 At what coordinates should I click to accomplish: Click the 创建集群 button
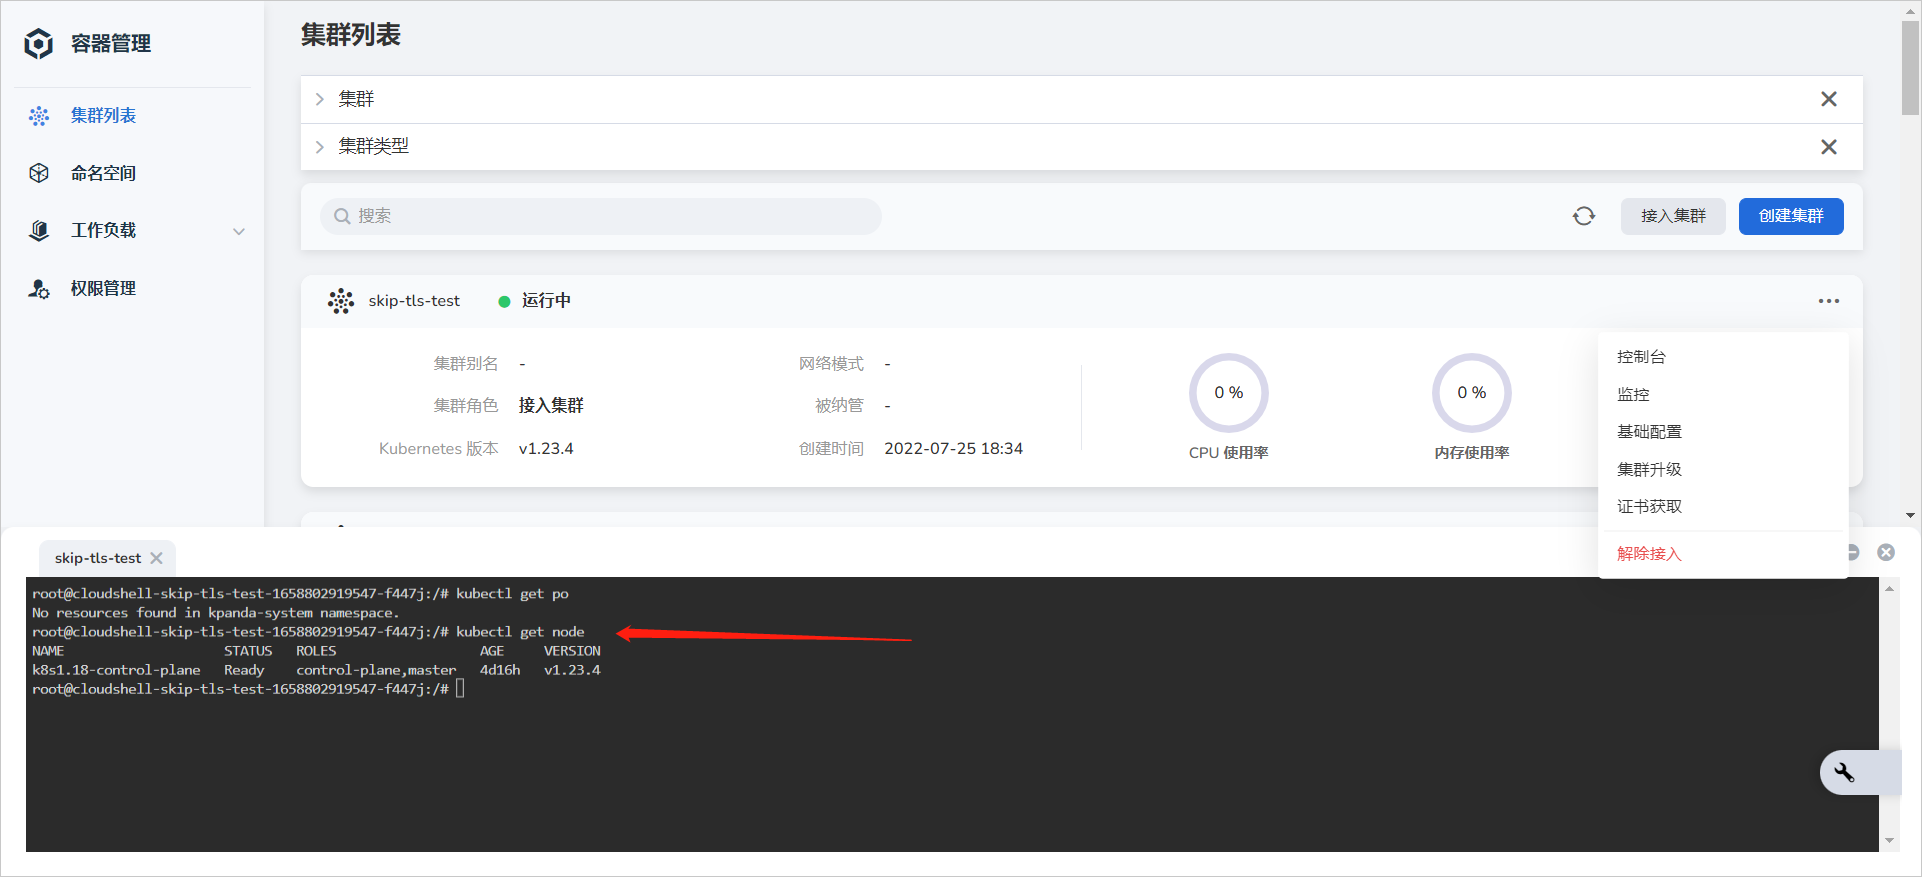(x=1791, y=216)
